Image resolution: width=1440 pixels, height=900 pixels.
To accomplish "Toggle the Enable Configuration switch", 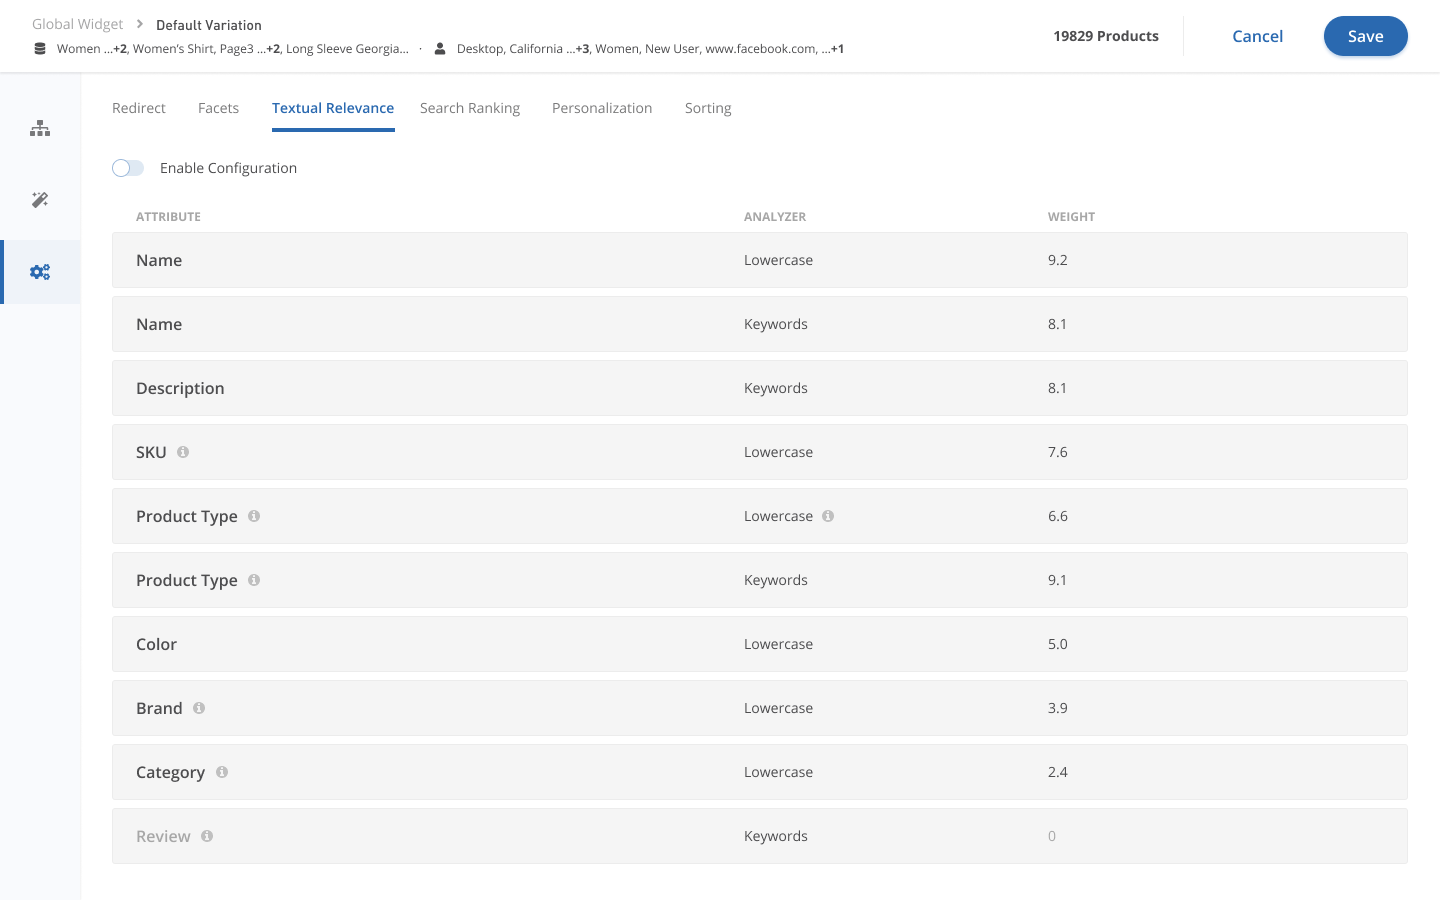I will coord(128,168).
